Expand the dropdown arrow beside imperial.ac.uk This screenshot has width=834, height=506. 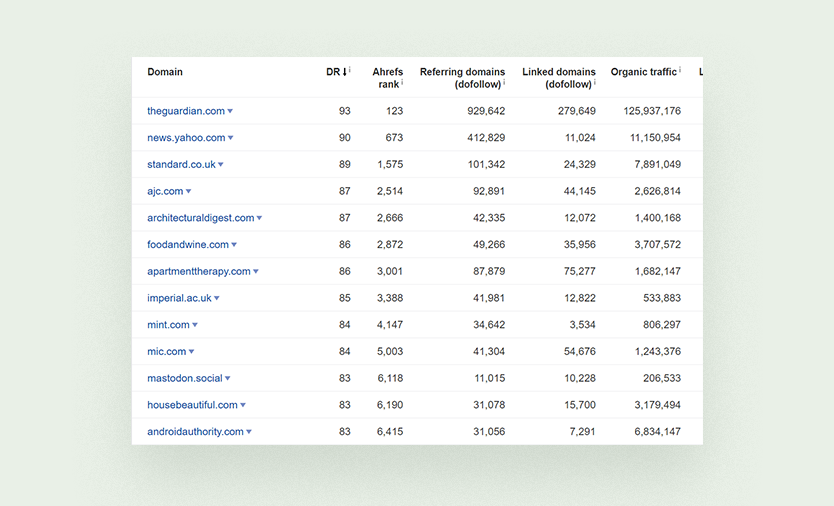click(217, 298)
